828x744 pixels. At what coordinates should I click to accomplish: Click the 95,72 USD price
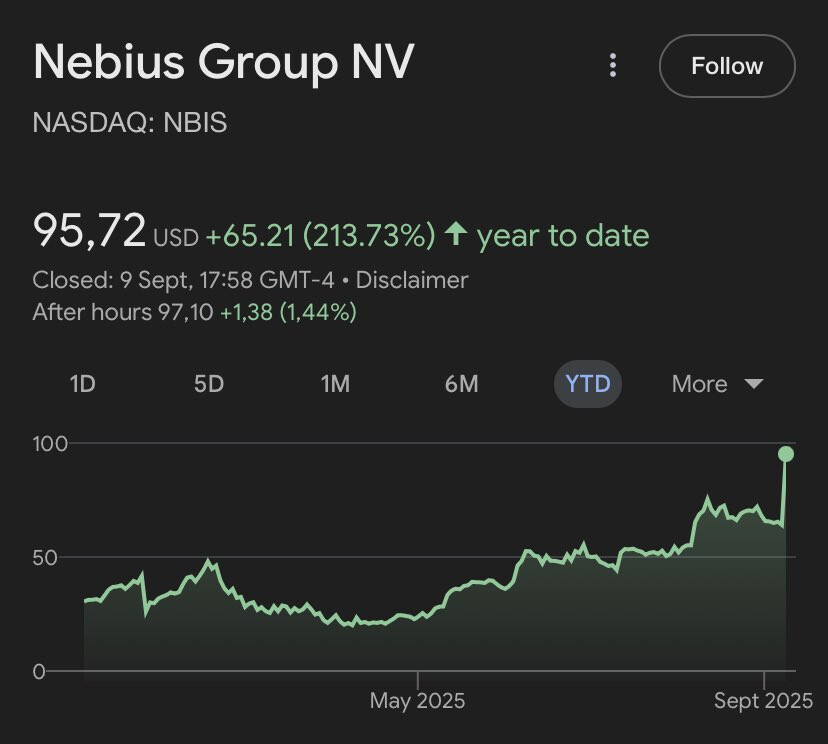[115, 233]
